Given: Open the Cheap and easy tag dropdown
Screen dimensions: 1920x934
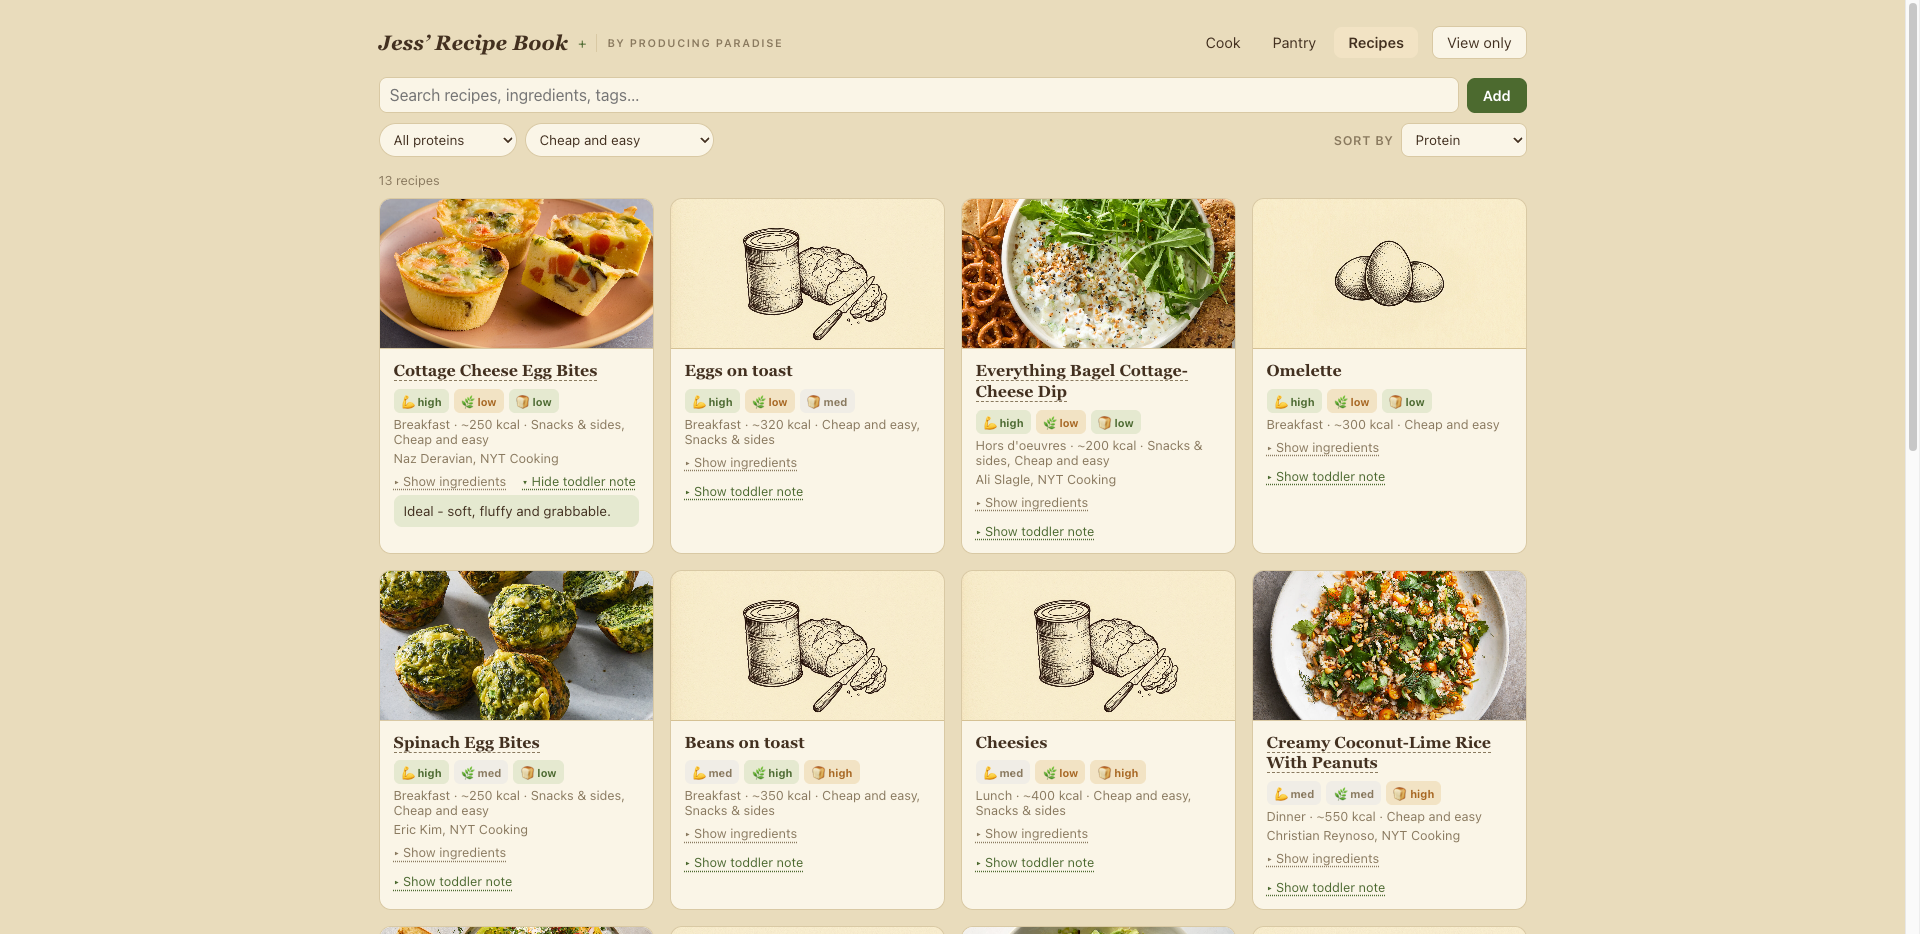Looking at the screenshot, I should click(619, 140).
